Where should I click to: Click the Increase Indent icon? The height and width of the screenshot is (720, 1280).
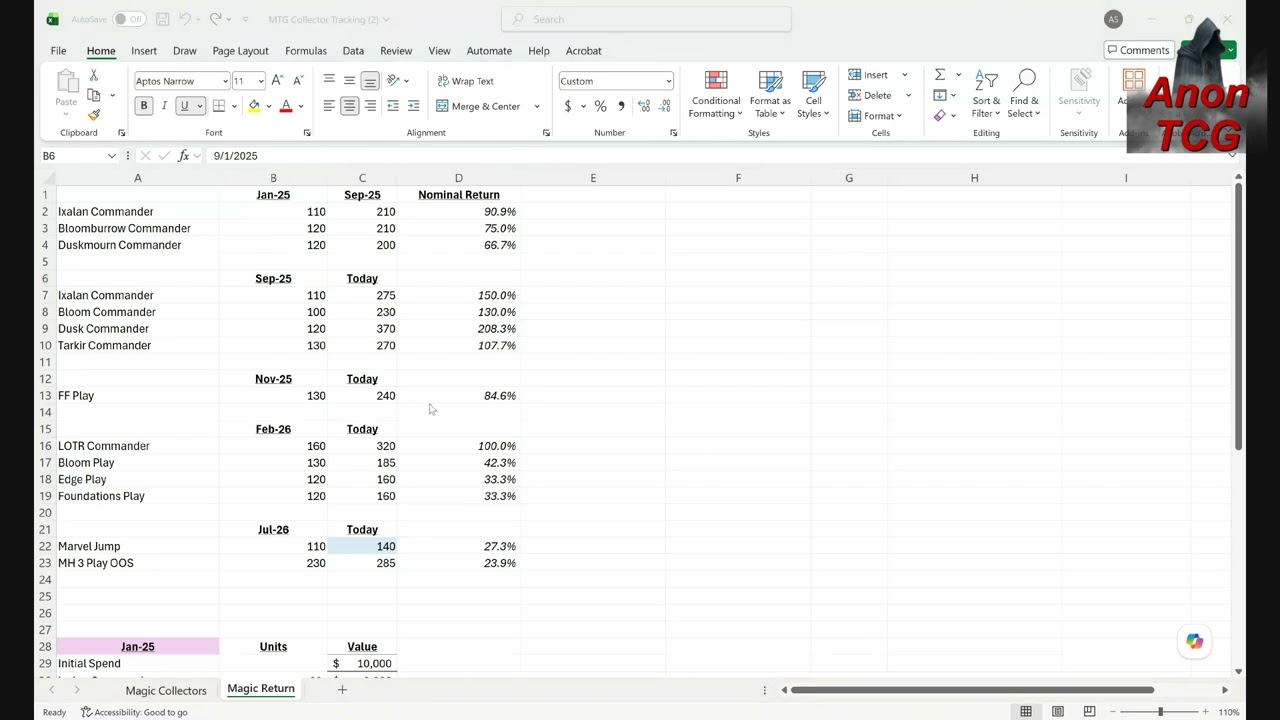pyautogui.click(x=414, y=106)
